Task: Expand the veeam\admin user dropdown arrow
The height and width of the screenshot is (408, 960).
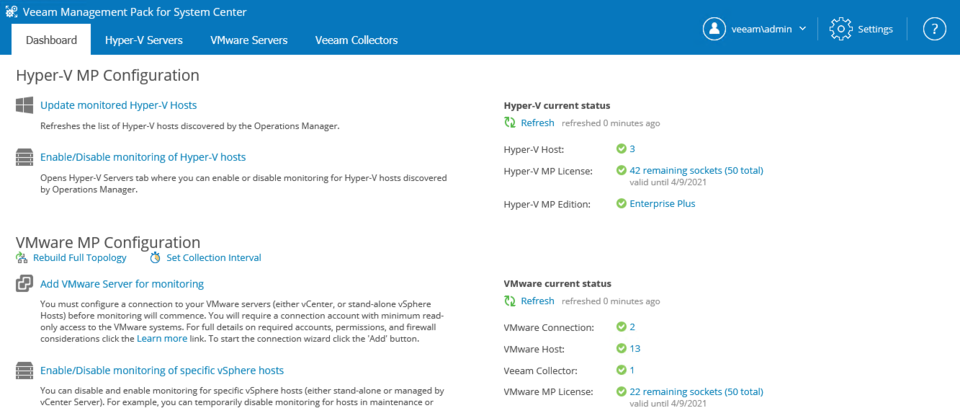Action: (x=803, y=29)
